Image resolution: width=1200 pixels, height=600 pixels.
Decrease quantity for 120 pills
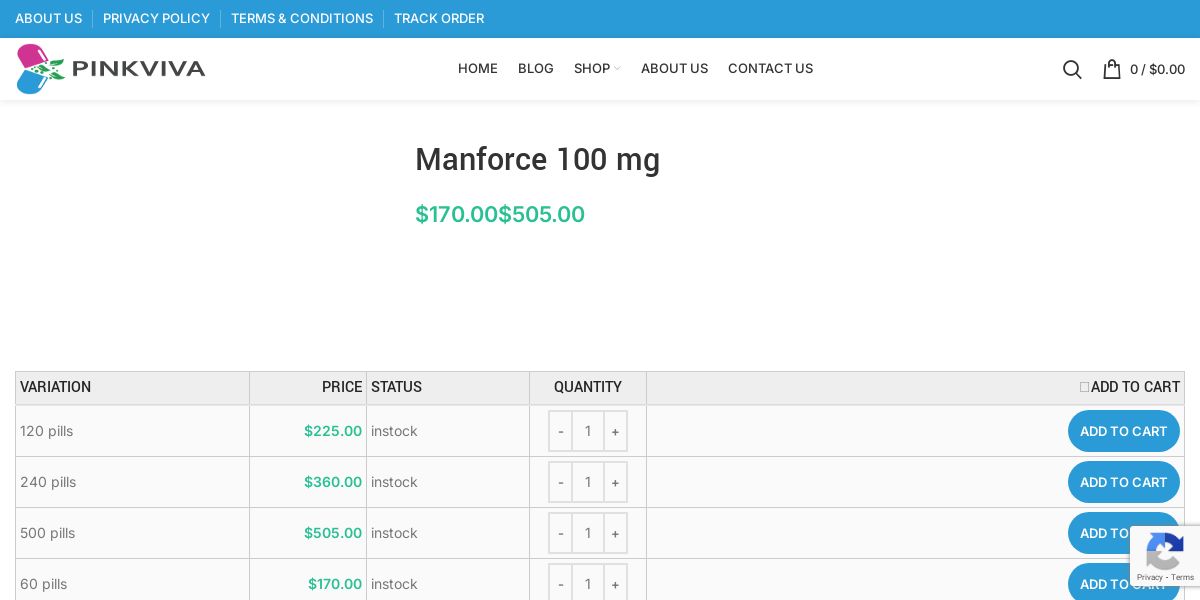560,431
